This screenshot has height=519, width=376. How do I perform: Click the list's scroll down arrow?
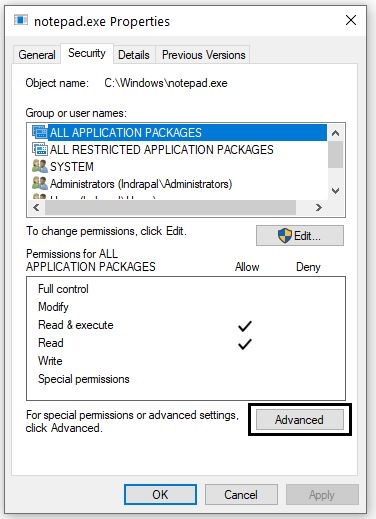tap(336, 191)
